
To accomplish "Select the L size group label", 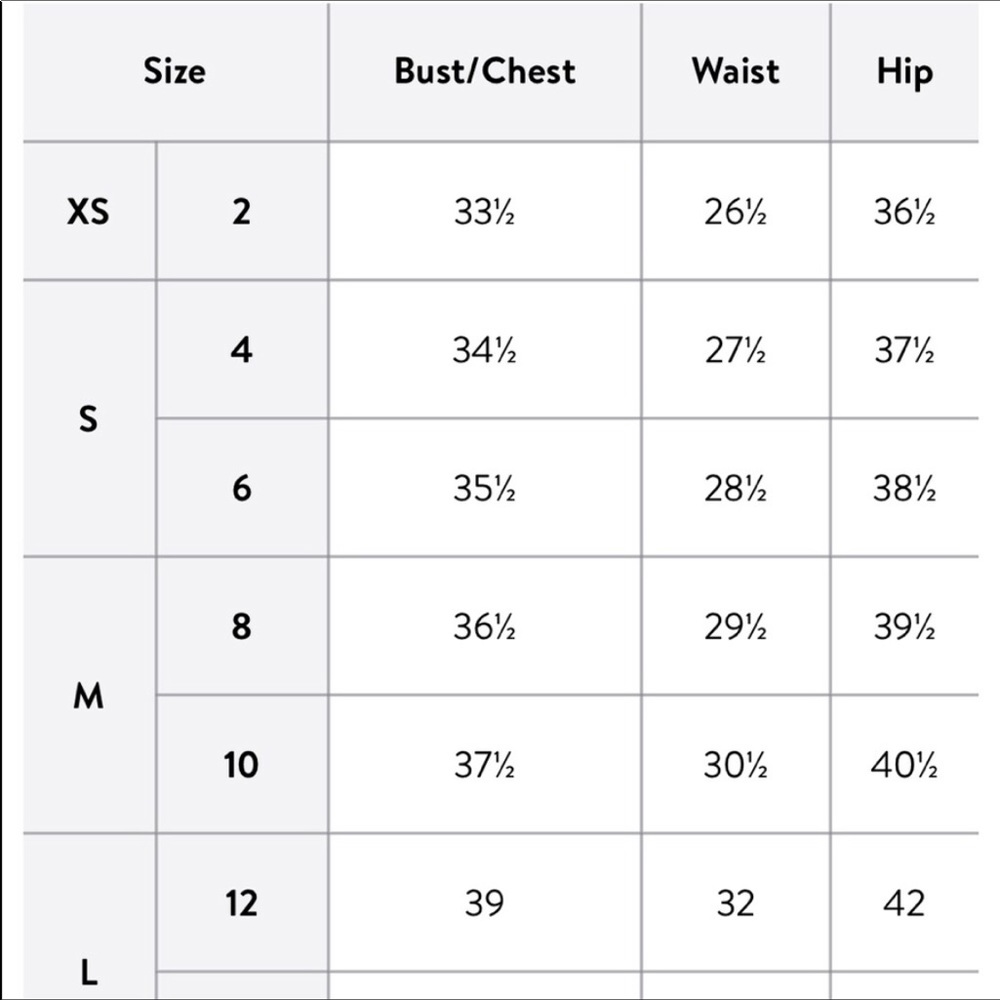I will tap(89, 973).
